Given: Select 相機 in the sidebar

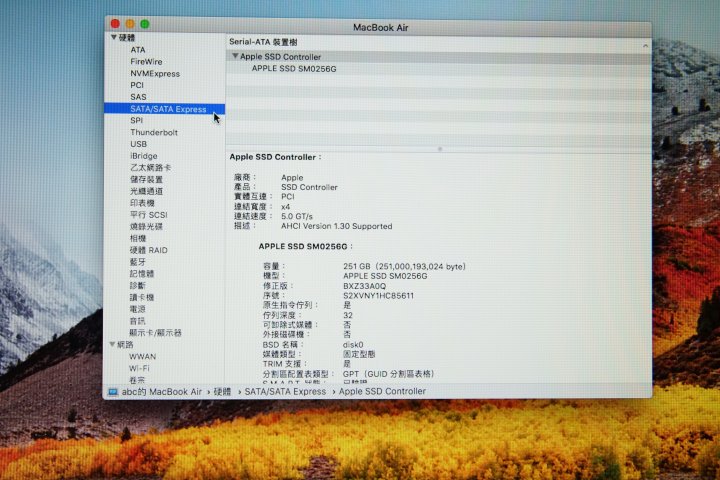Looking at the screenshot, I should pyautogui.click(x=138, y=238).
